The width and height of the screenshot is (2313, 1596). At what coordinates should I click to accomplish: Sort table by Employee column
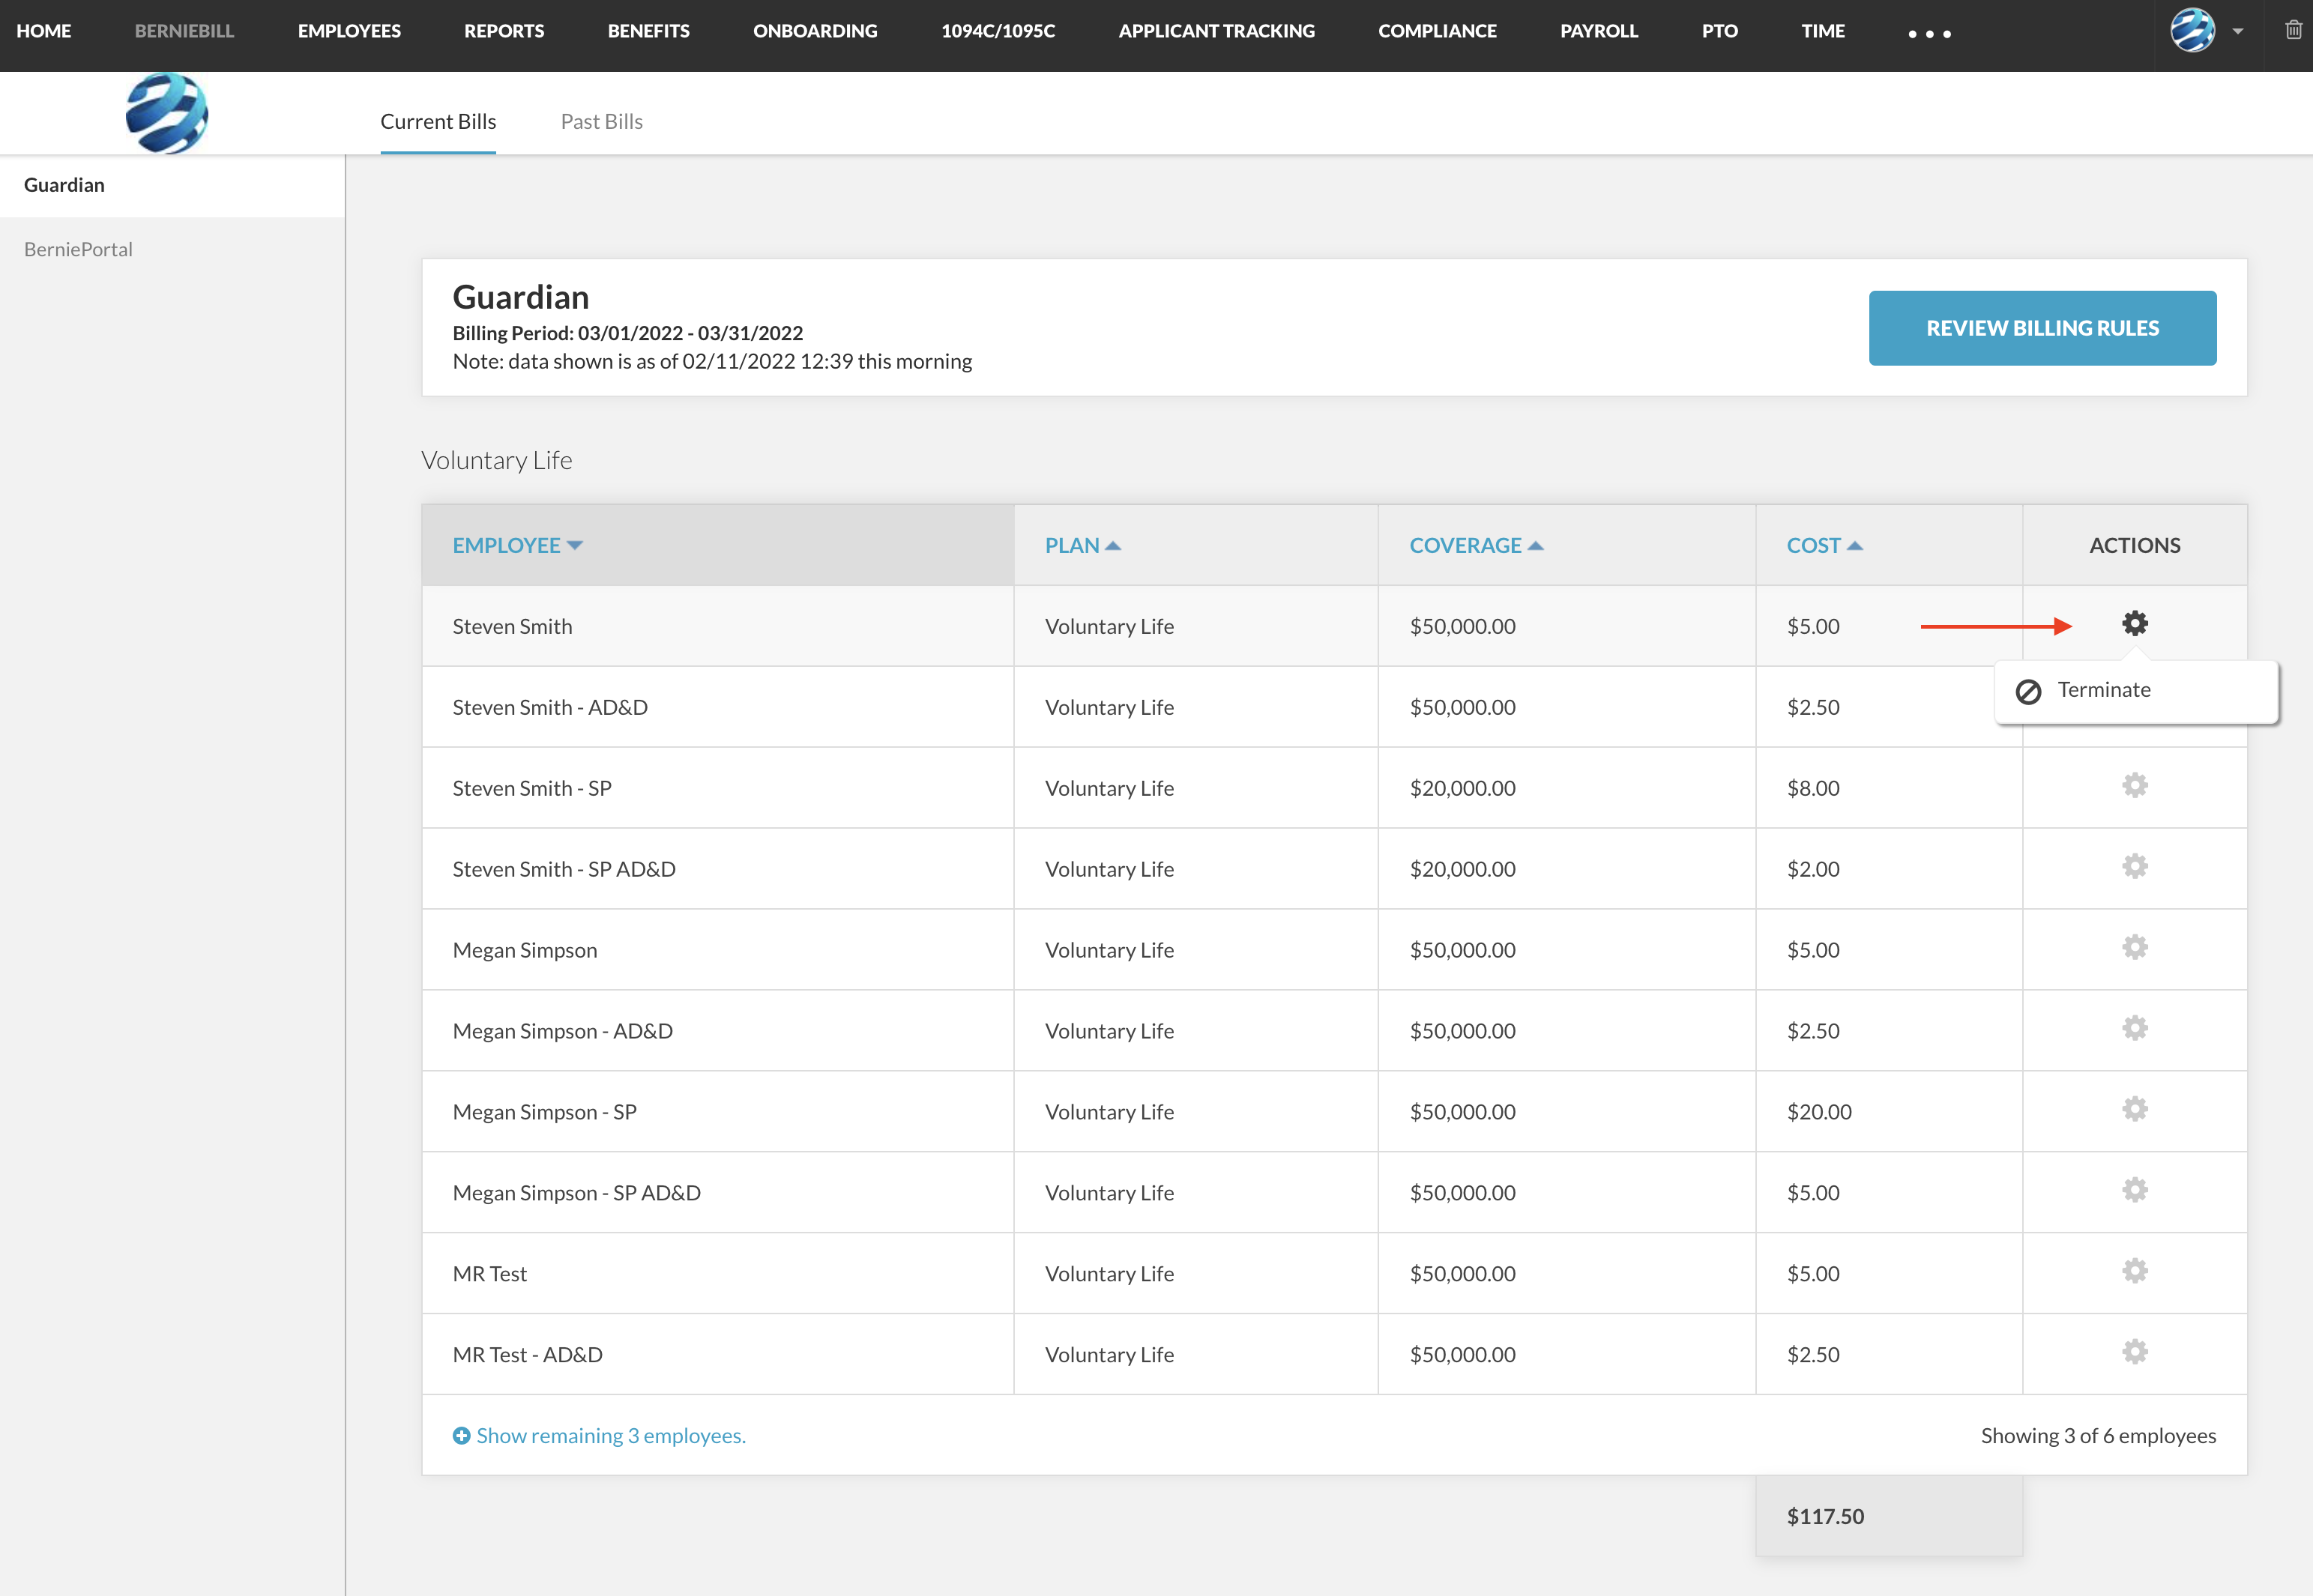click(517, 546)
